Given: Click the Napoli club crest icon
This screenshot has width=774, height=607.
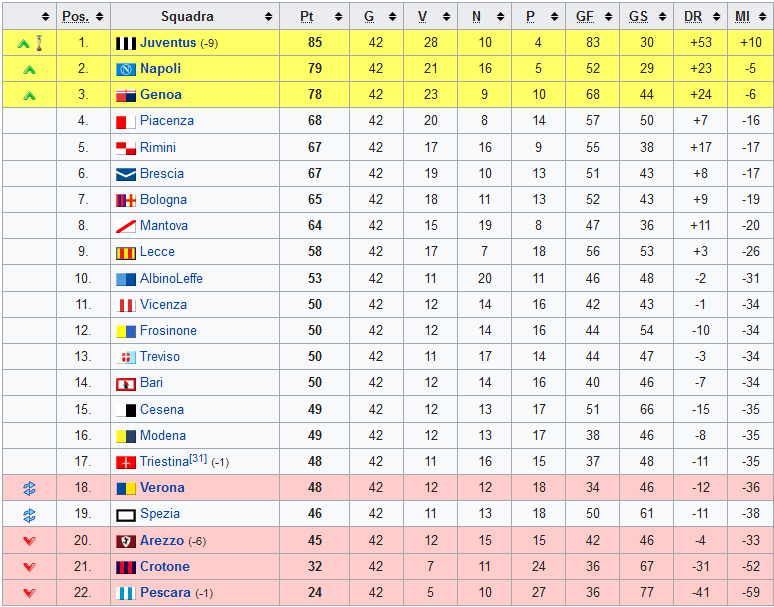Looking at the screenshot, I should click(x=126, y=69).
